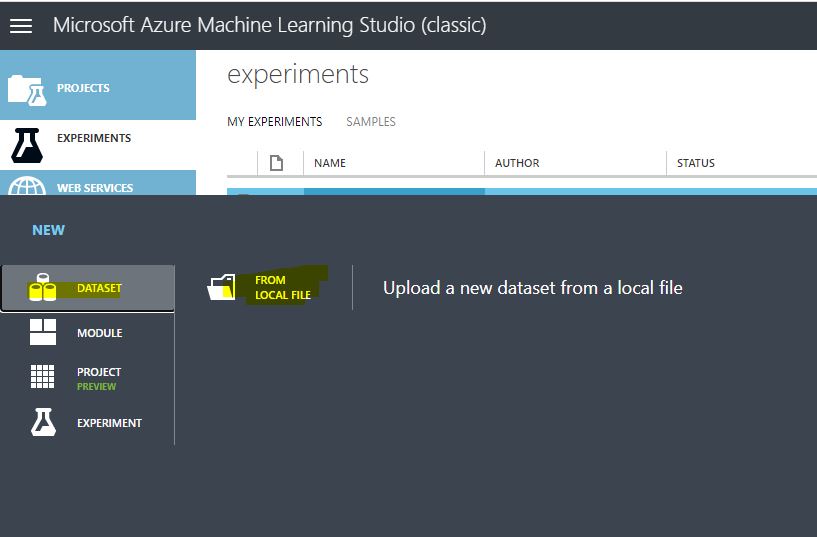
Task: Open the WEB SERVICES sidebar section
Action: (x=98, y=183)
